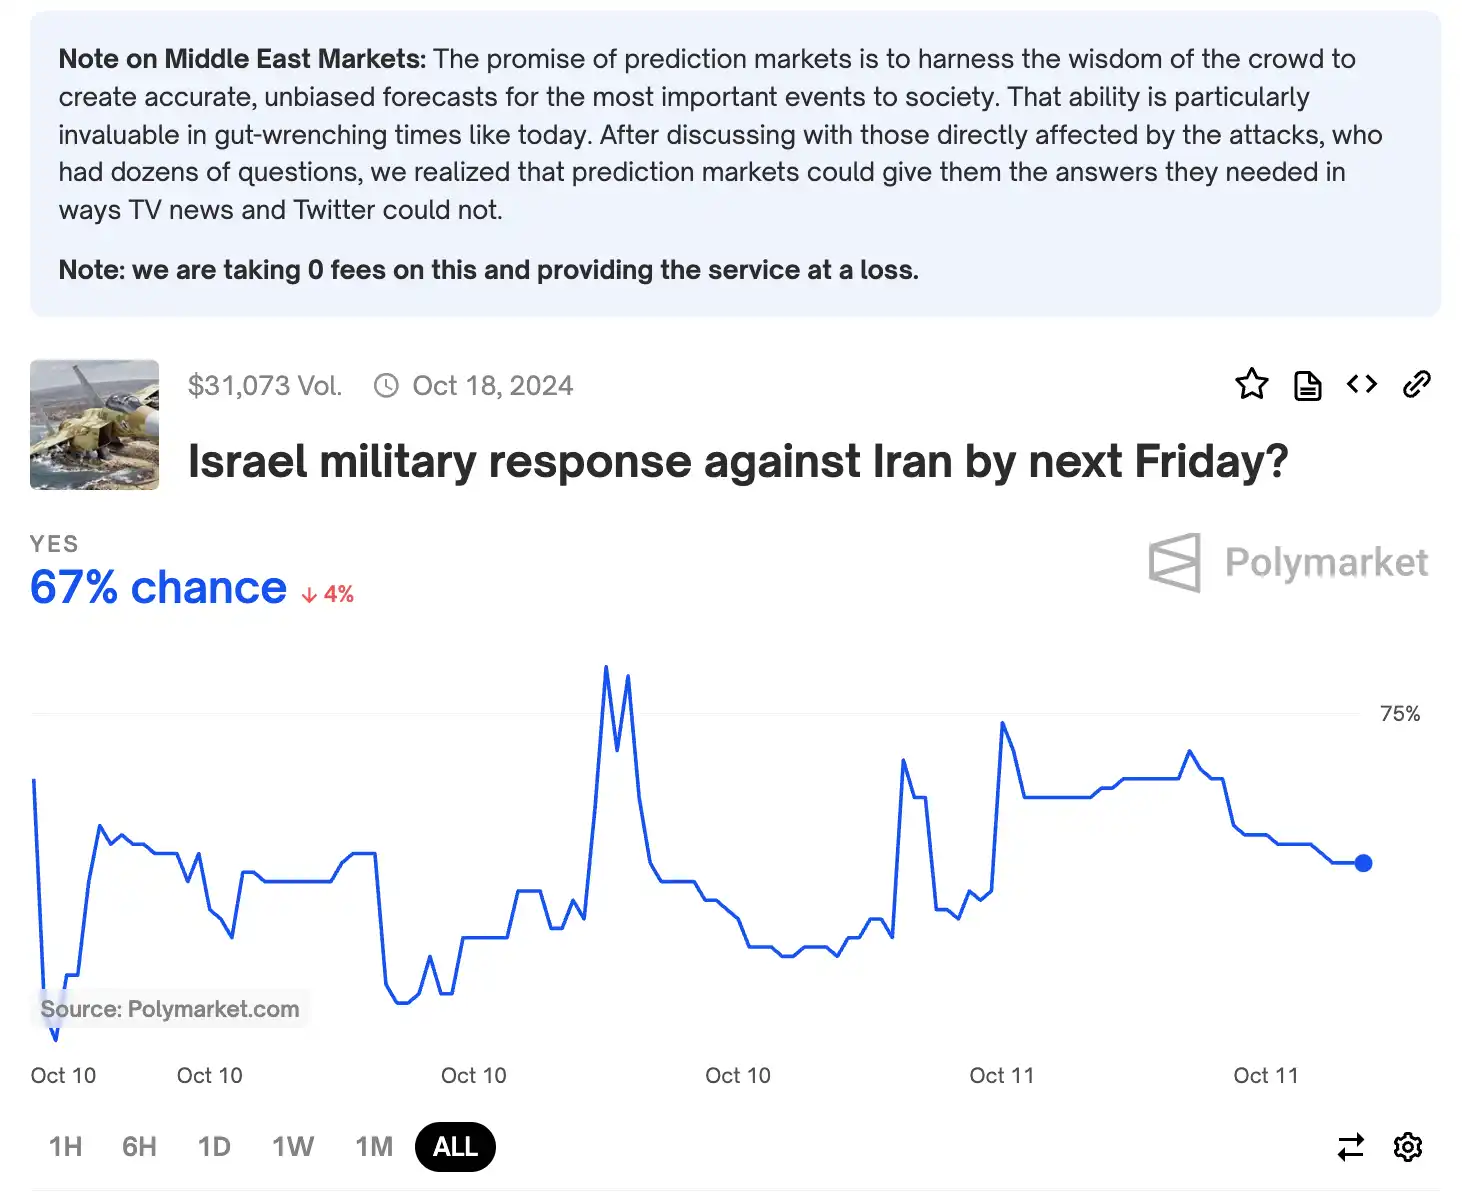Click the embed code brackets icon
1462x1196 pixels.
[1362, 384]
